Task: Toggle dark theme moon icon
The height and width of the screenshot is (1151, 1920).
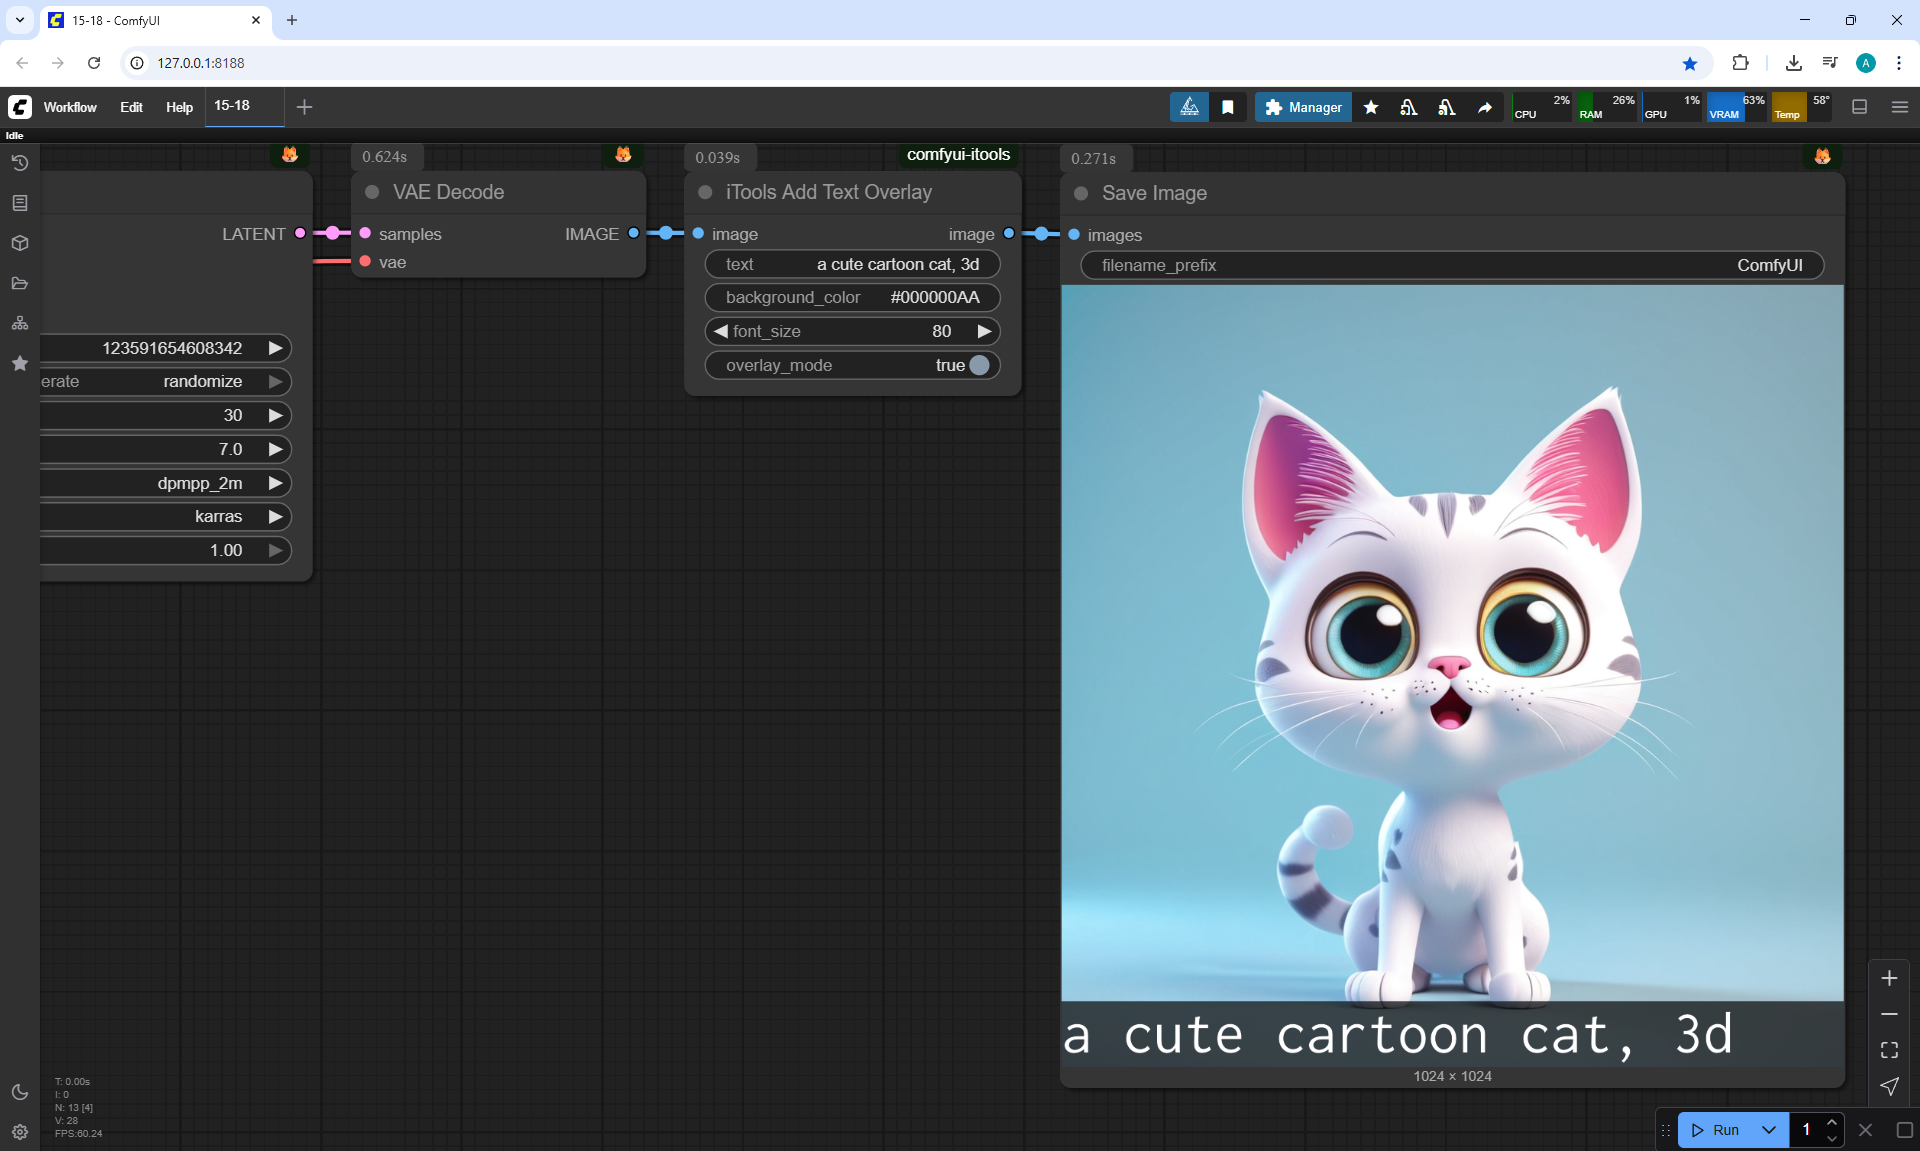Action: click(x=20, y=1092)
